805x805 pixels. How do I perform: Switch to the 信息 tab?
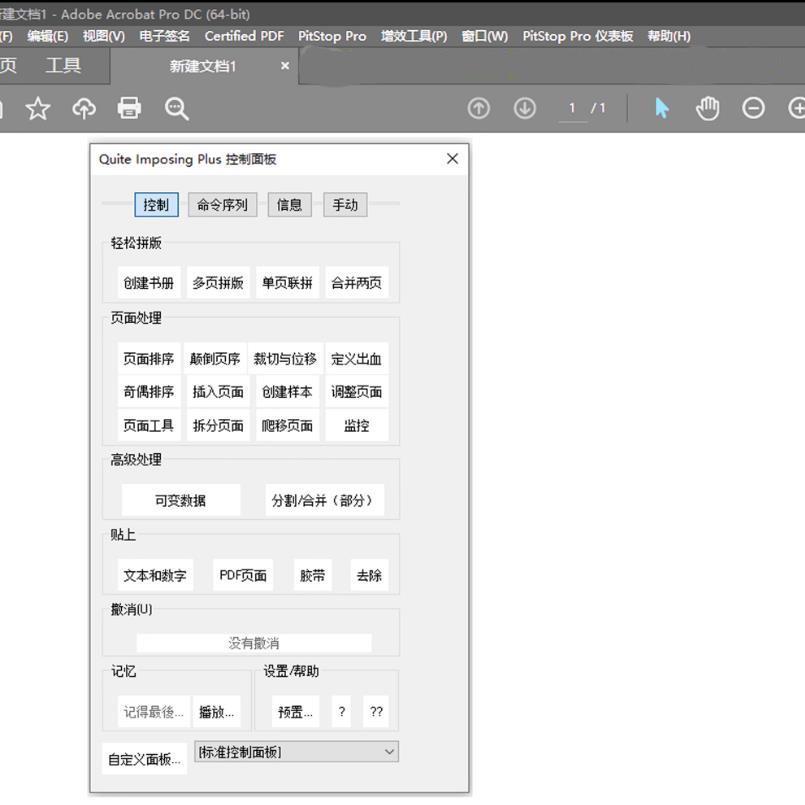point(289,205)
